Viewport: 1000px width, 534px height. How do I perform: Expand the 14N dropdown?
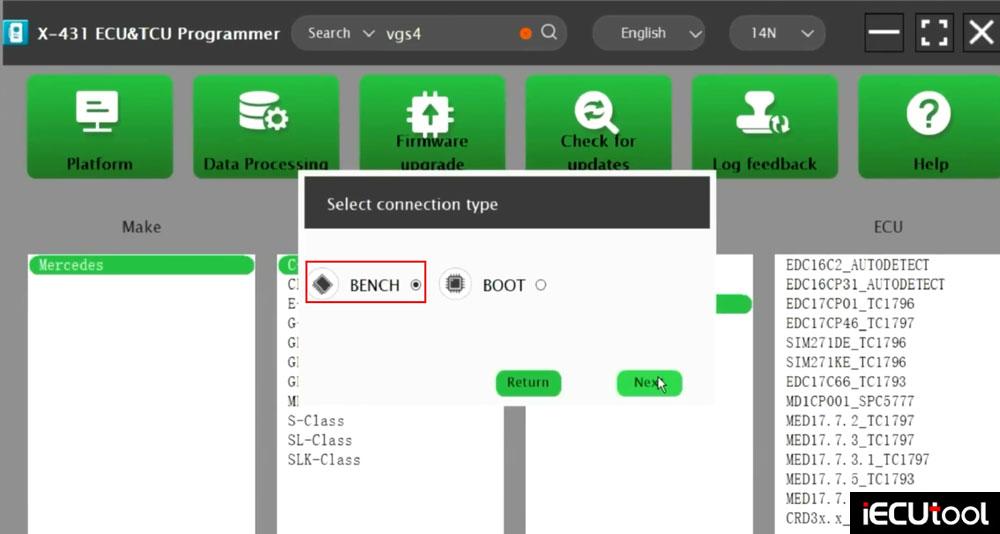781,33
